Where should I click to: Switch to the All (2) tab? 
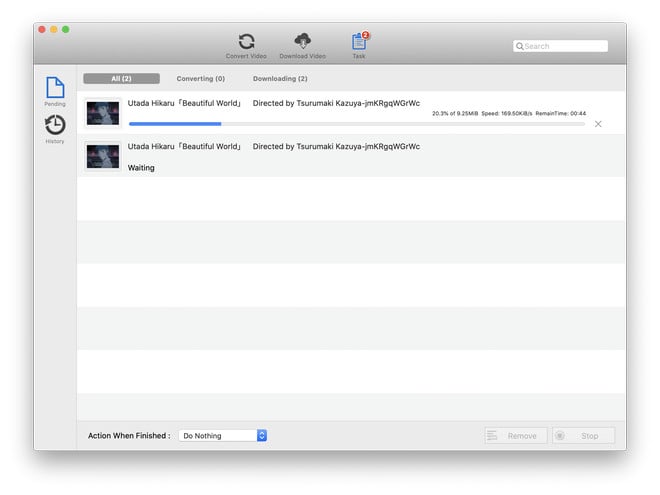[x=121, y=79]
